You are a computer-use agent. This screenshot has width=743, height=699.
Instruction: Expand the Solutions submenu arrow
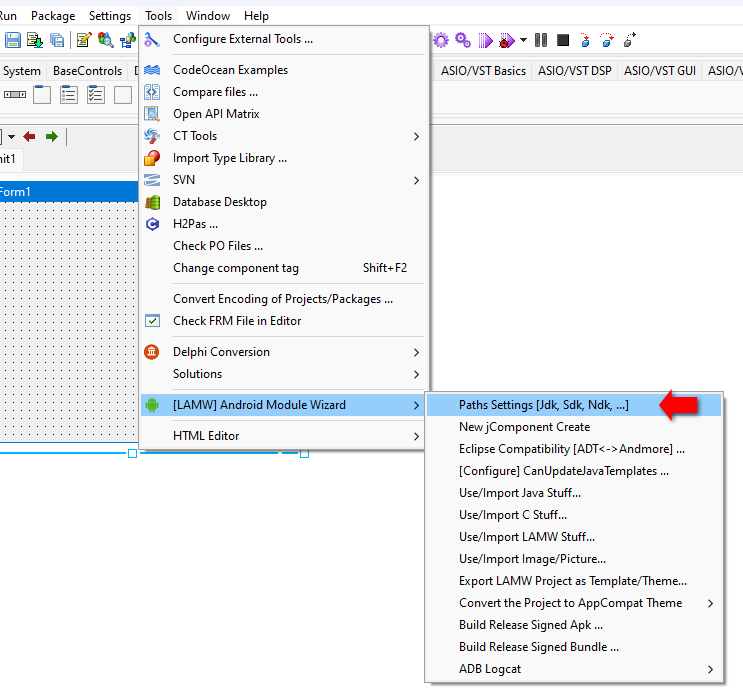pos(416,374)
